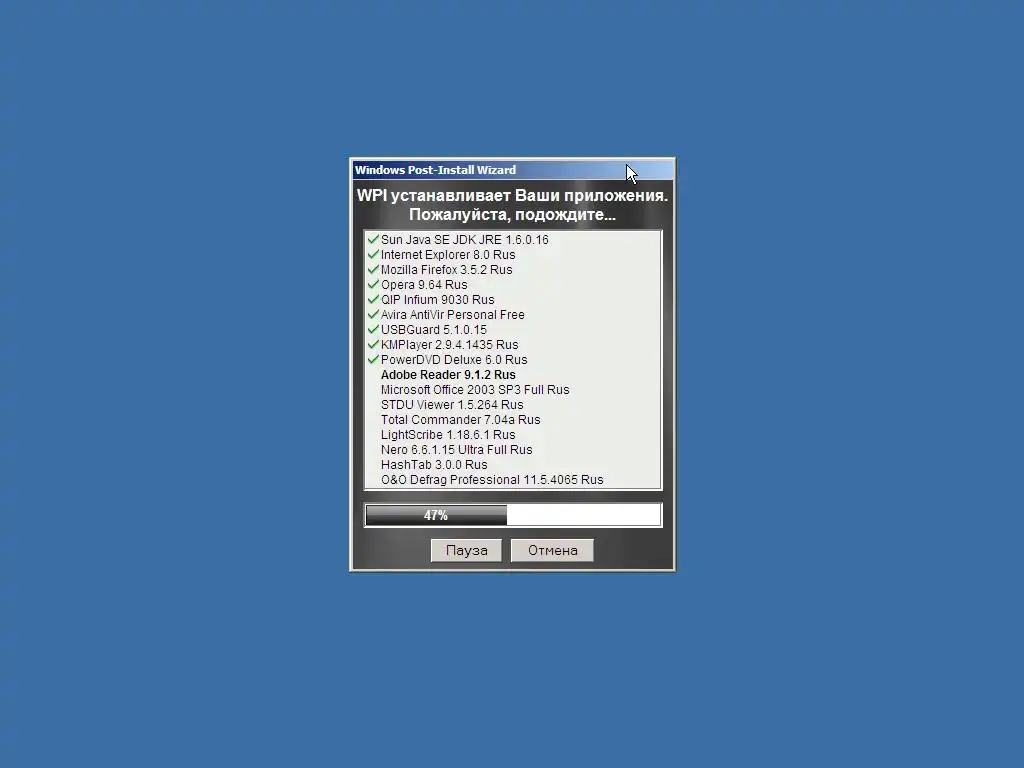Select Nero 6.6.1.15 Ultra Full Rus
1024x768 pixels.
(456, 450)
